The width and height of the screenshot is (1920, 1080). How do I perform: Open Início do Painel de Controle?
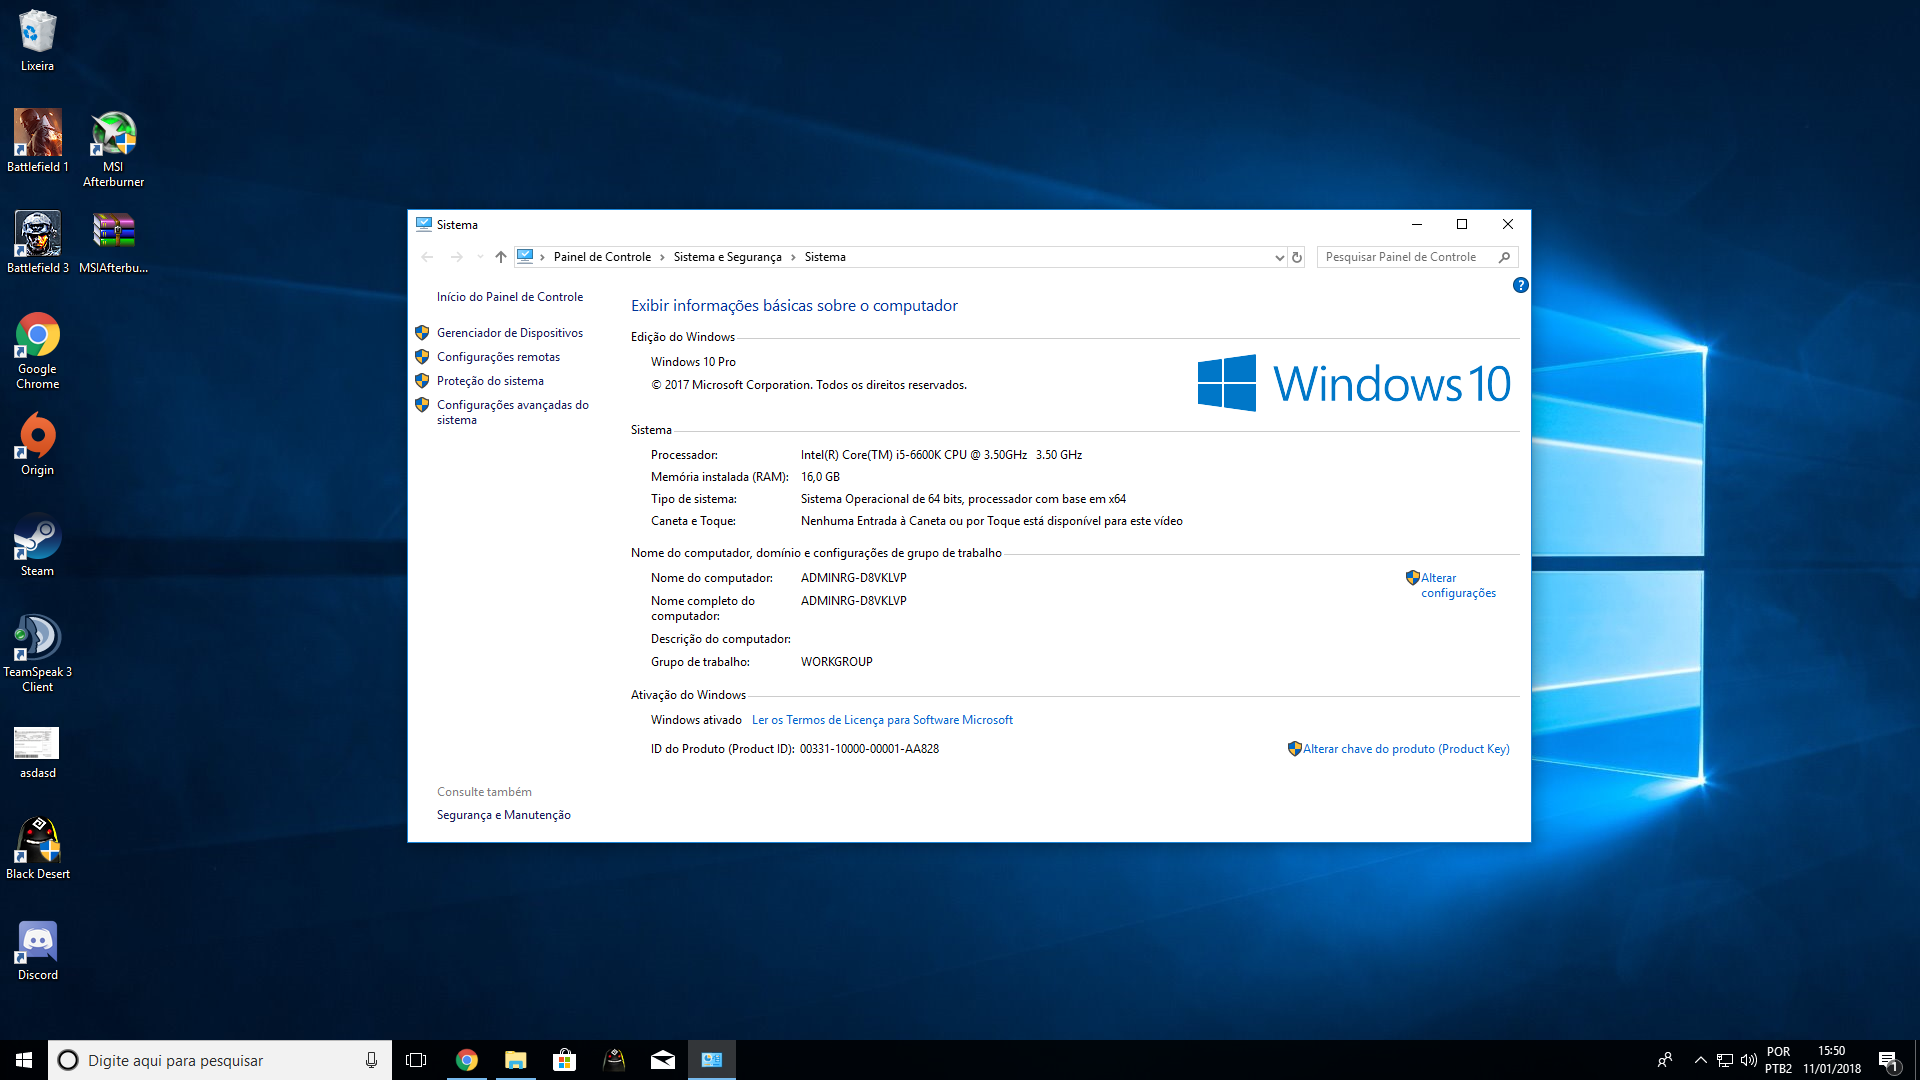(510, 297)
